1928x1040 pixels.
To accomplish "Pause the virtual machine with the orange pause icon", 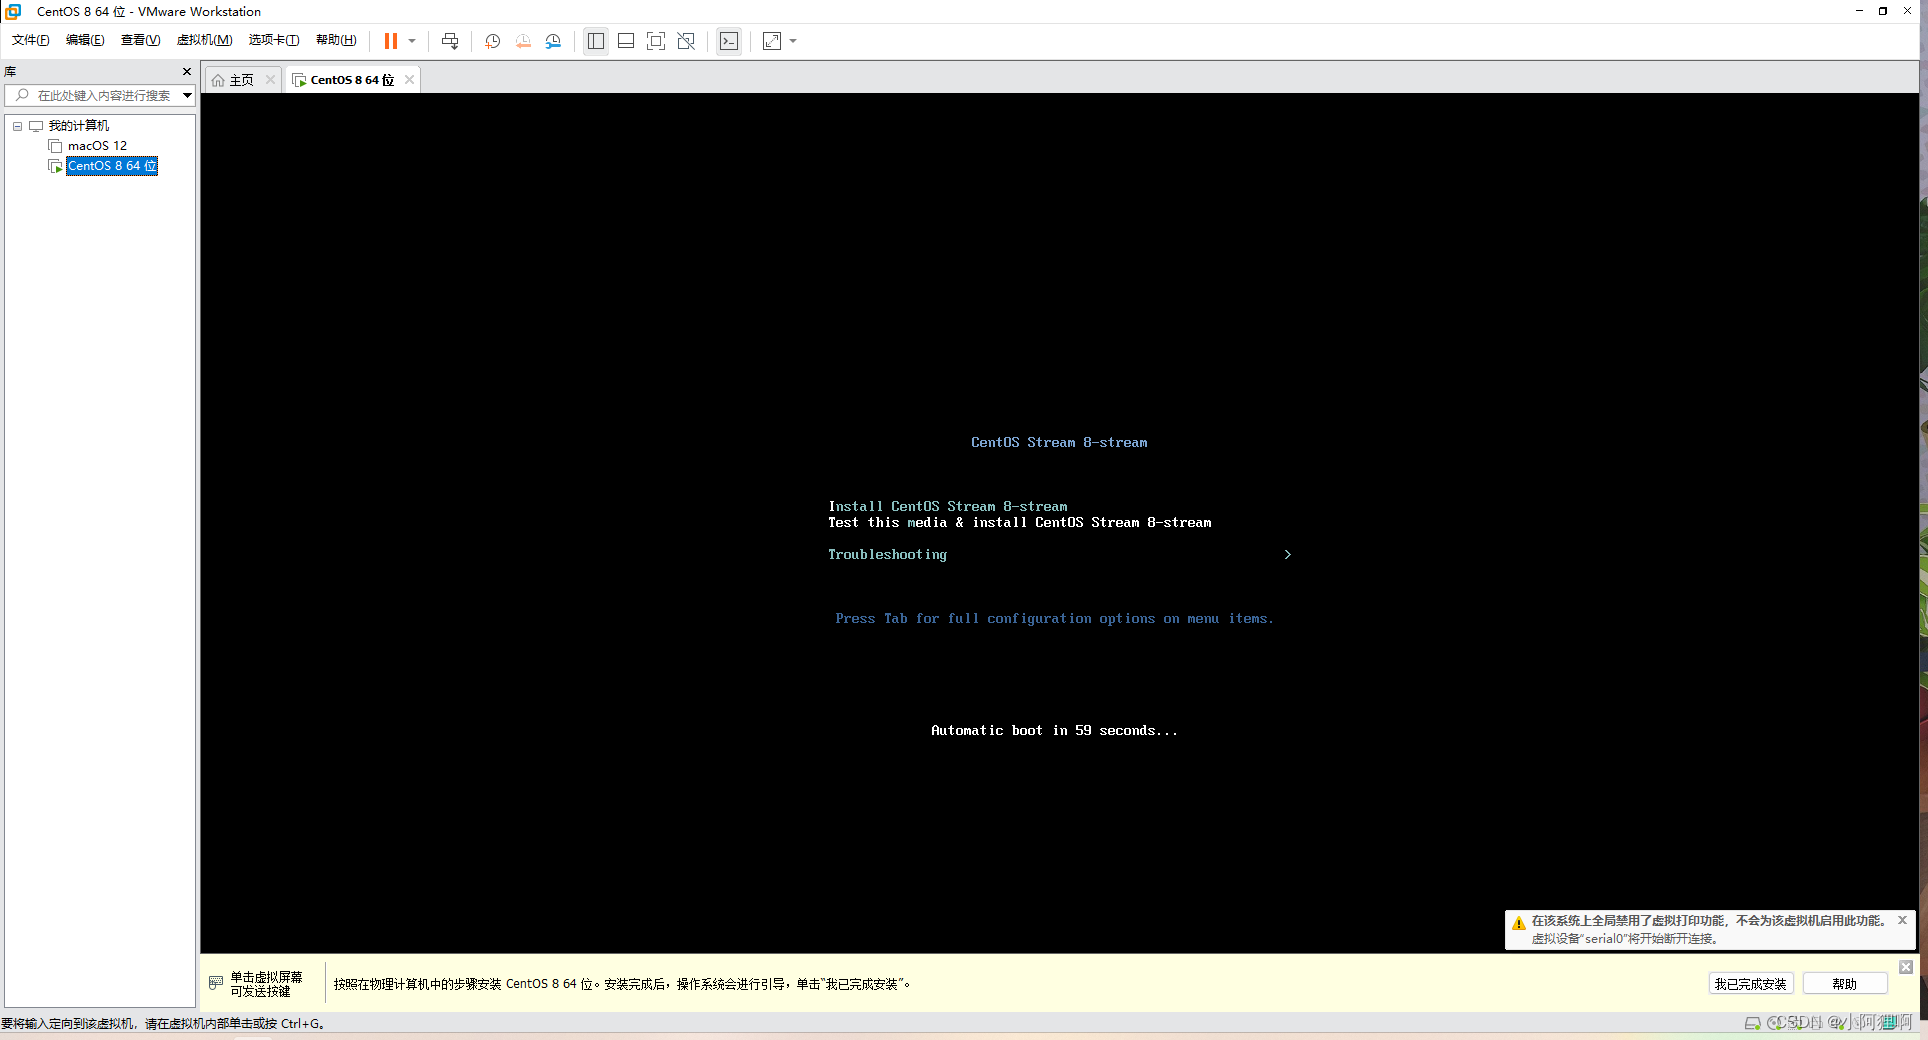I will pyautogui.click(x=391, y=41).
